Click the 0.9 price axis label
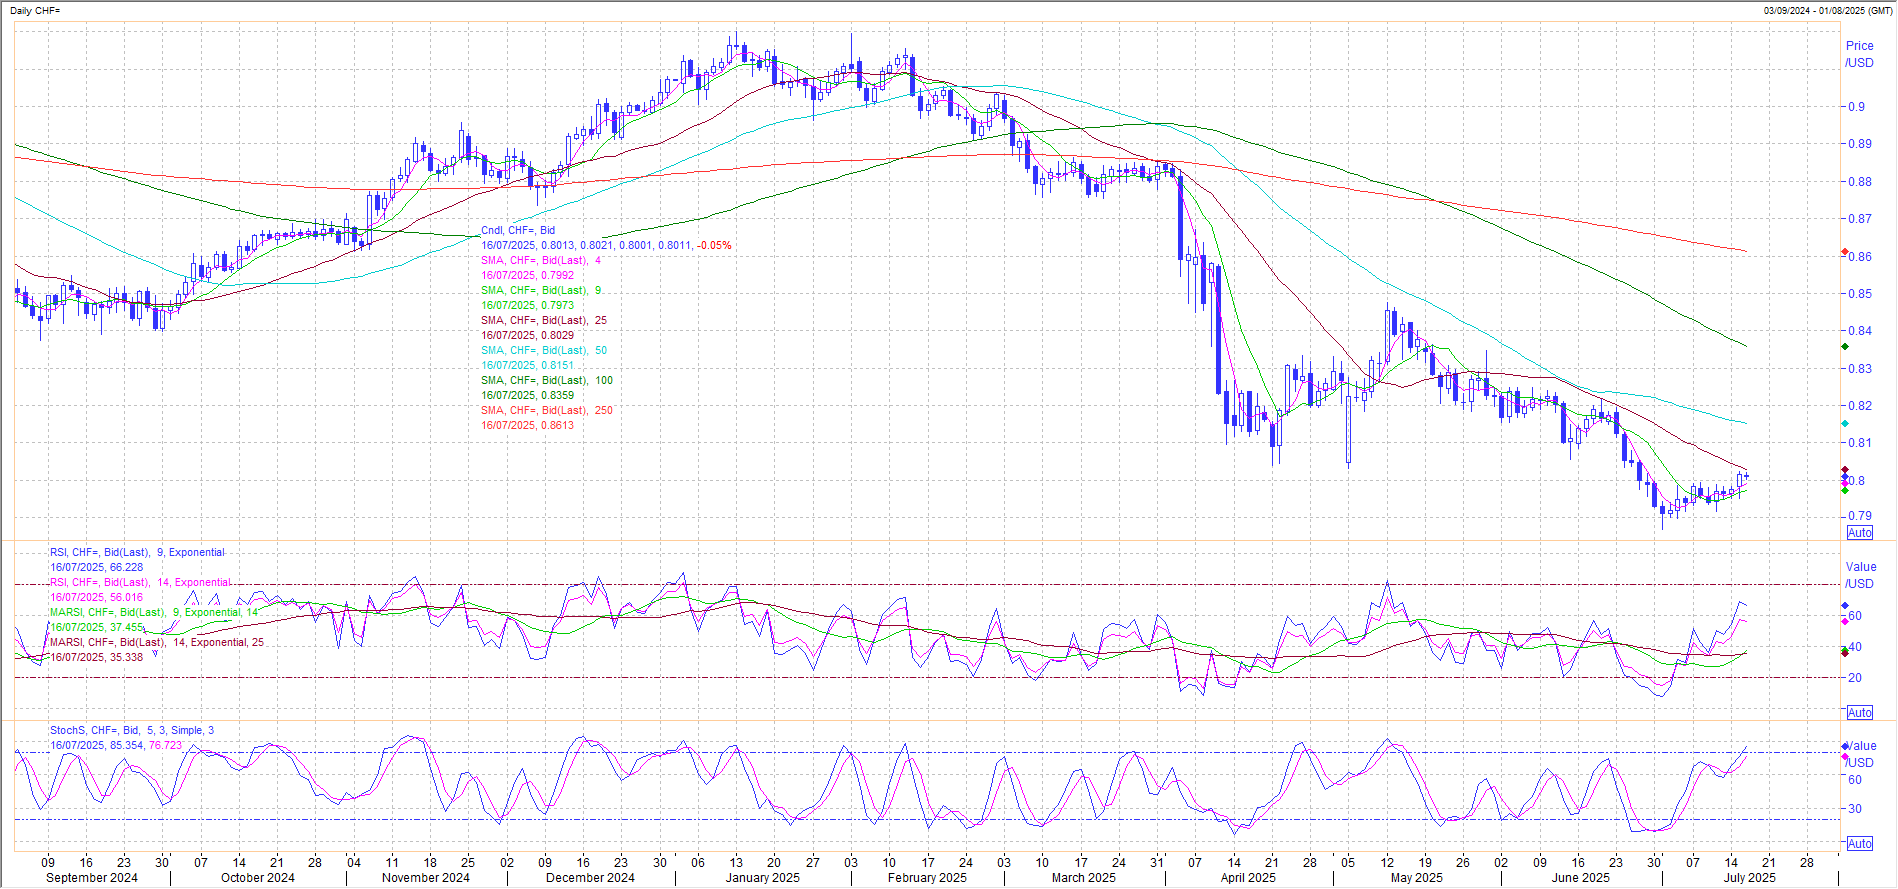Image resolution: width=1898 pixels, height=889 pixels. pos(1856,106)
